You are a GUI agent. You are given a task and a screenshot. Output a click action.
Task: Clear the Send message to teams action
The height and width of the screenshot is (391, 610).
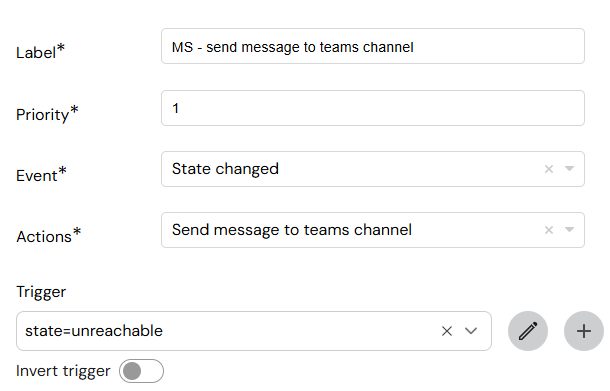[549, 230]
